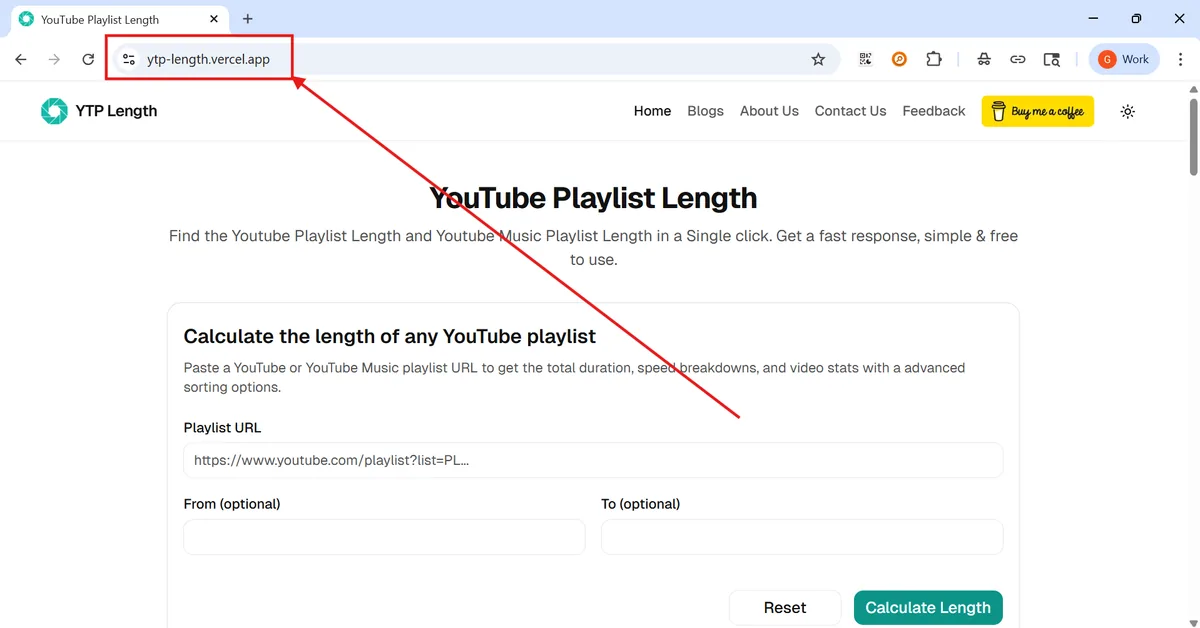Reload the page with the refresh icon

coord(88,60)
